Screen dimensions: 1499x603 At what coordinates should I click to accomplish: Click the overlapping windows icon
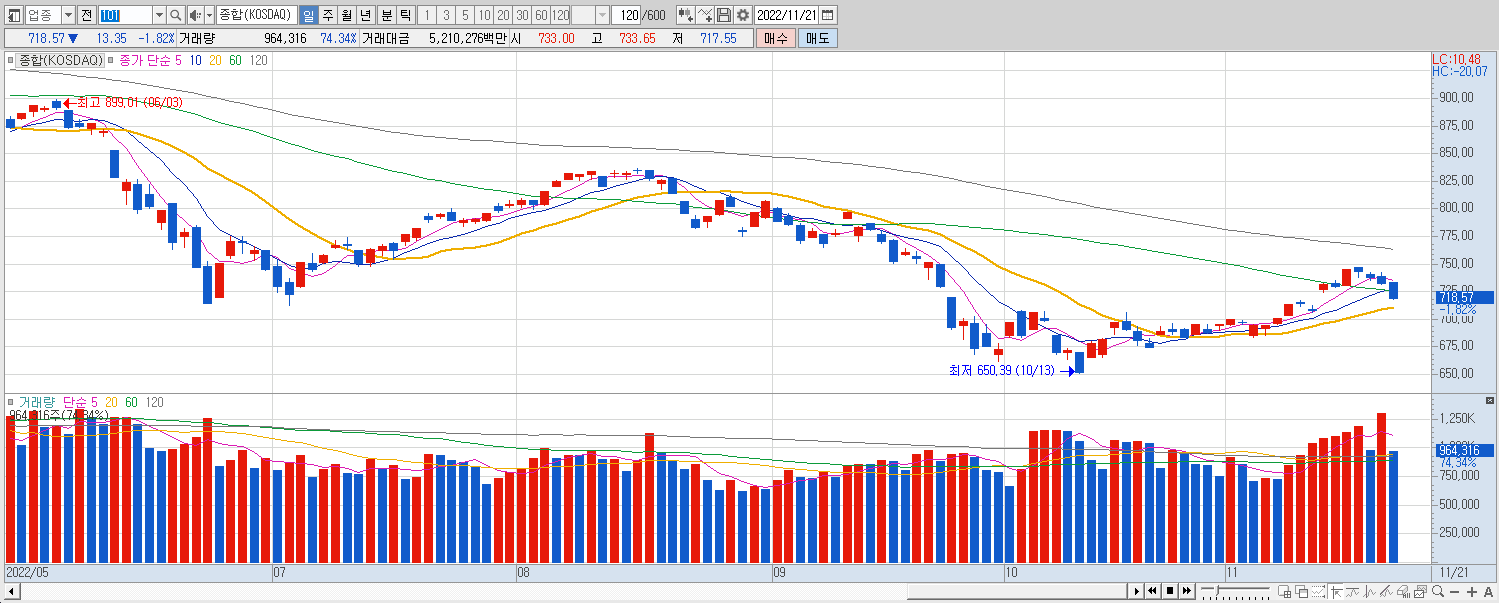coord(1301,591)
